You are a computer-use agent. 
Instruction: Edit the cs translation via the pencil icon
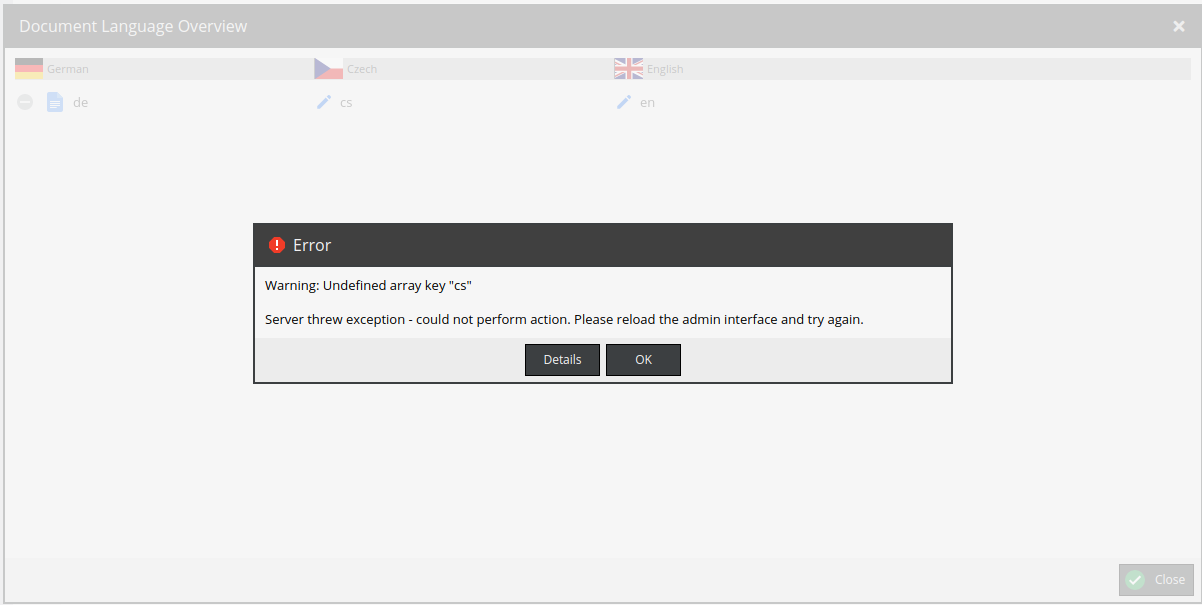coord(322,101)
